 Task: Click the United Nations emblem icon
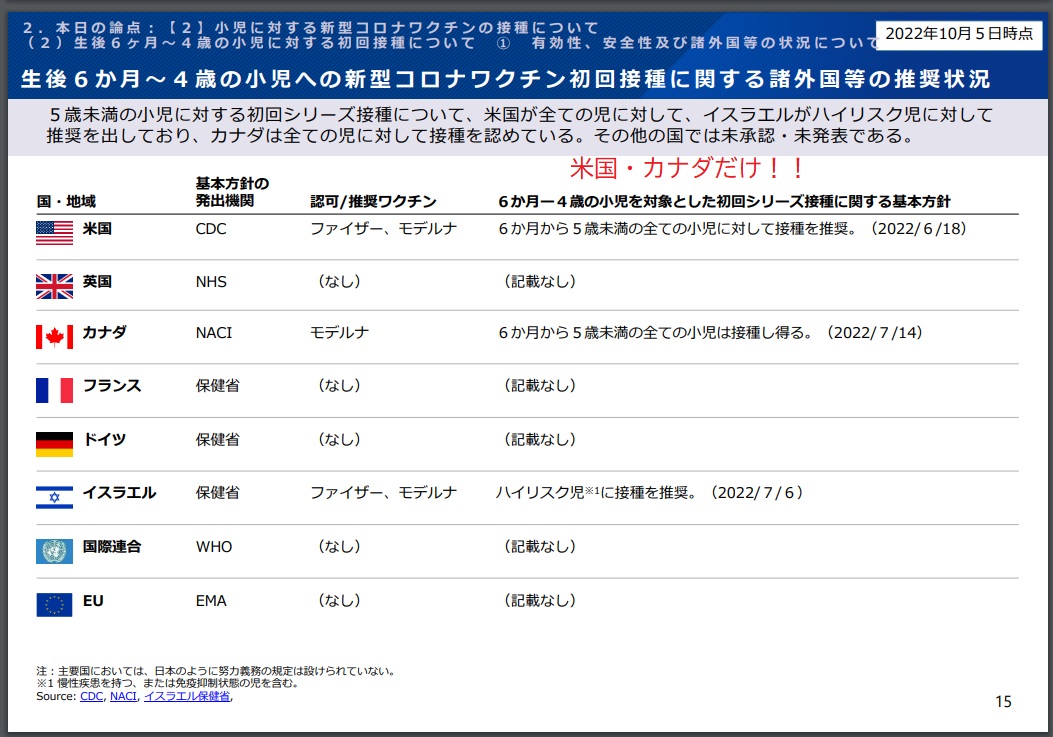tap(54, 551)
